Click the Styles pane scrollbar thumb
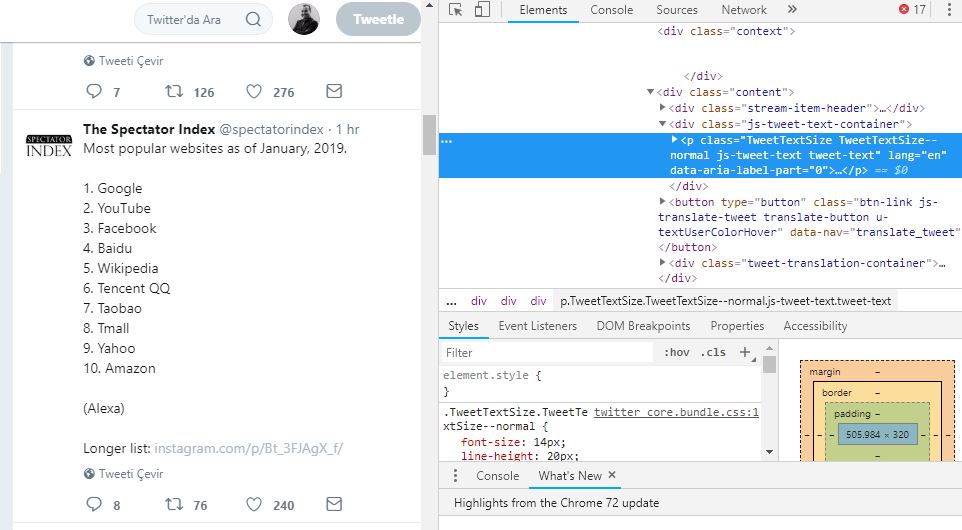Image resolution: width=962 pixels, height=530 pixels. tap(769, 364)
